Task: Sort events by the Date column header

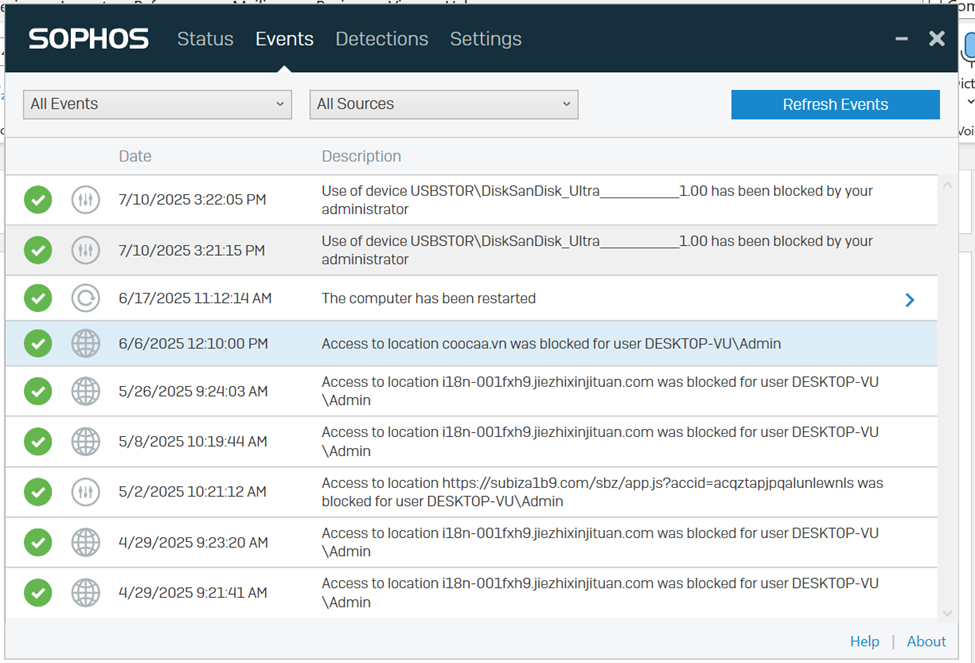Action: tap(135, 156)
